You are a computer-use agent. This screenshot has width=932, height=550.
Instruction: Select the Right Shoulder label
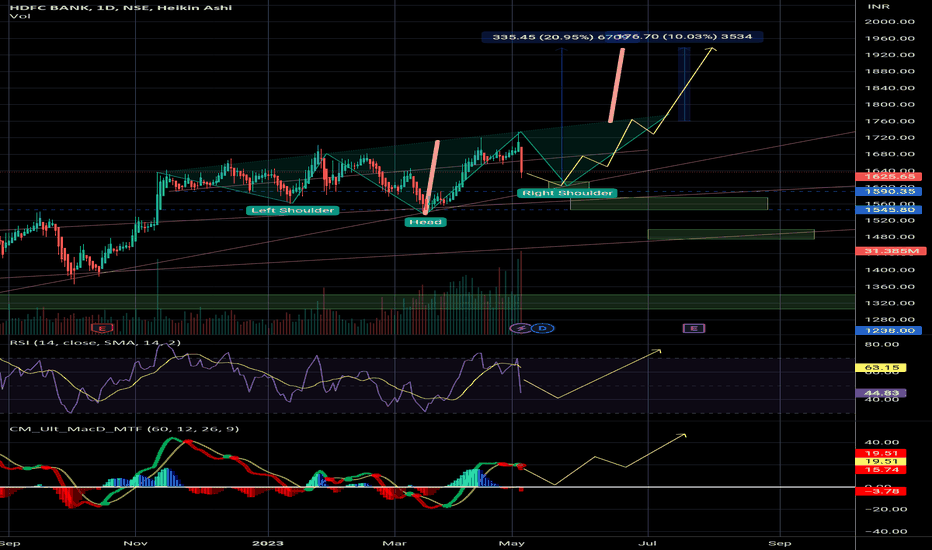568,193
